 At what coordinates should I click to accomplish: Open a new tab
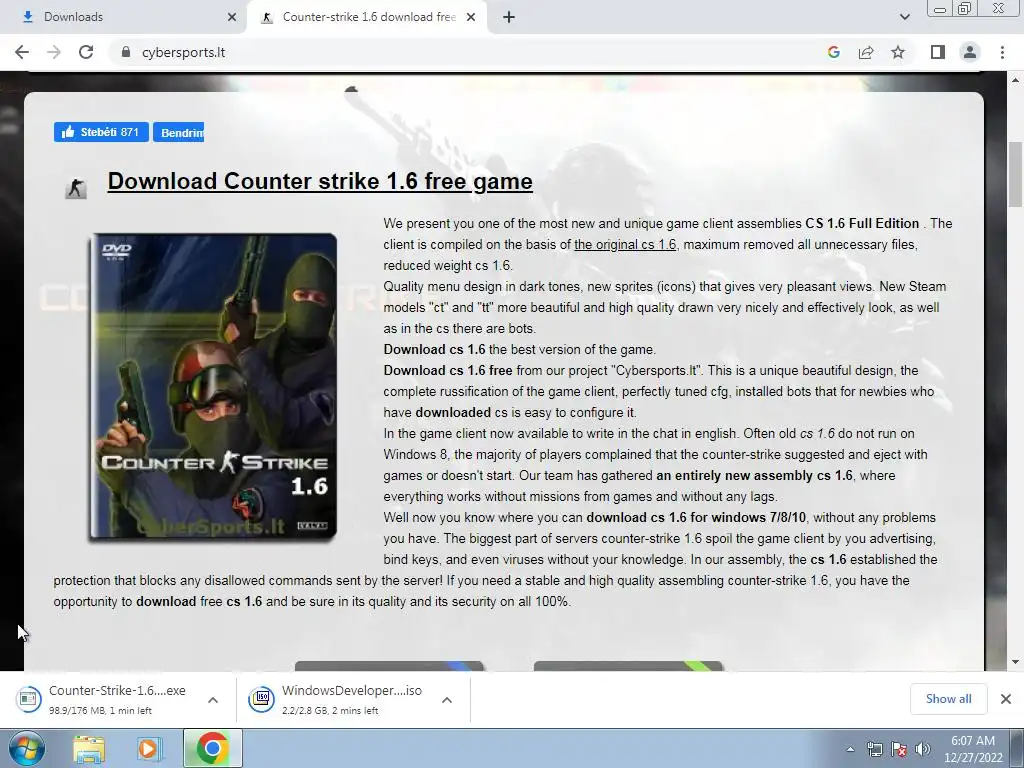509,17
